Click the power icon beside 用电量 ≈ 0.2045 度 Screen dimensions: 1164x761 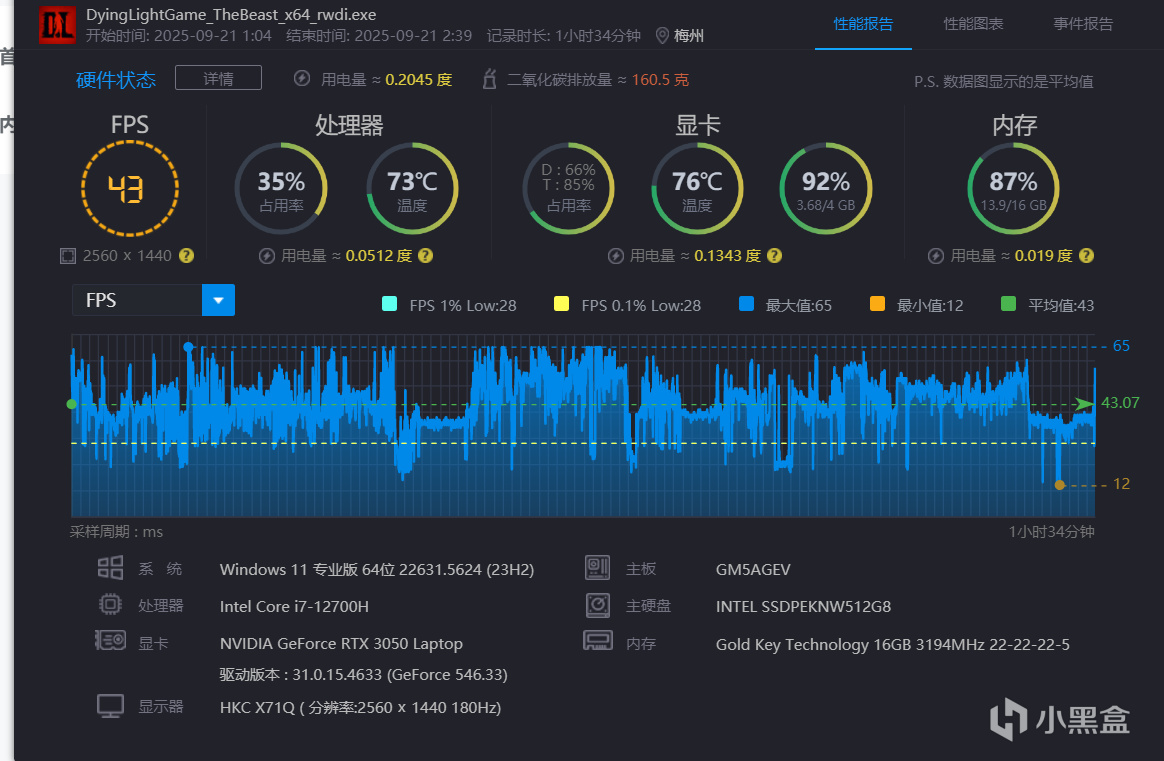click(301, 79)
